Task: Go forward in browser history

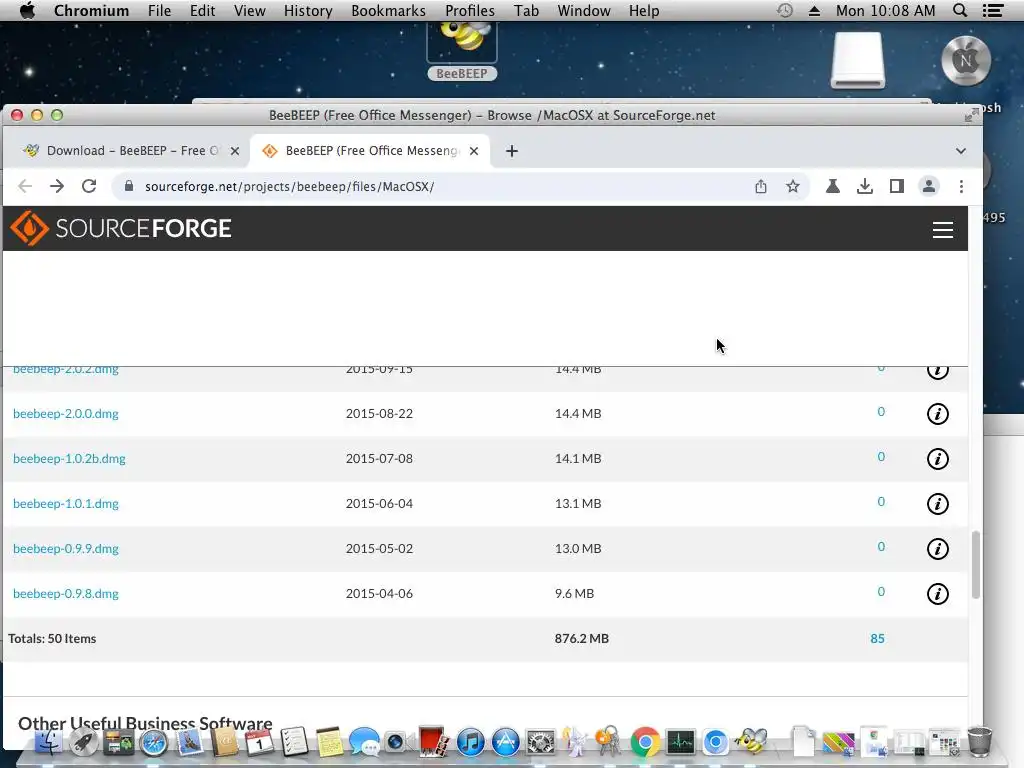Action: [x=57, y=186]
